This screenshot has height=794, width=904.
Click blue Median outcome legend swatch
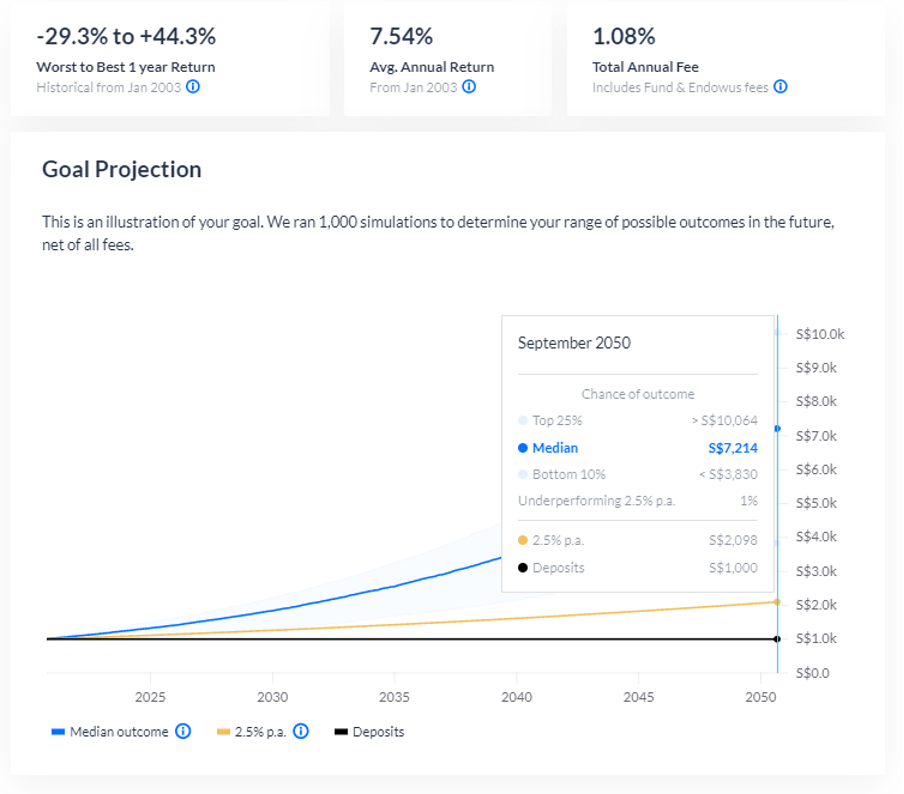pyautogui.click(x=58, y=732)
